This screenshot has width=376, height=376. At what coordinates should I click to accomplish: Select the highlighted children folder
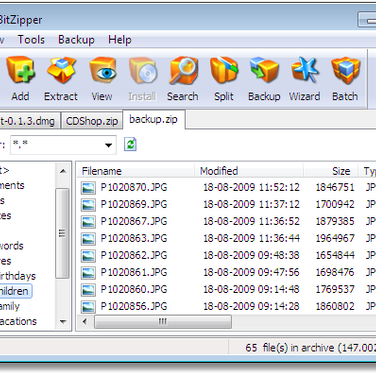(x=15, y=291)
